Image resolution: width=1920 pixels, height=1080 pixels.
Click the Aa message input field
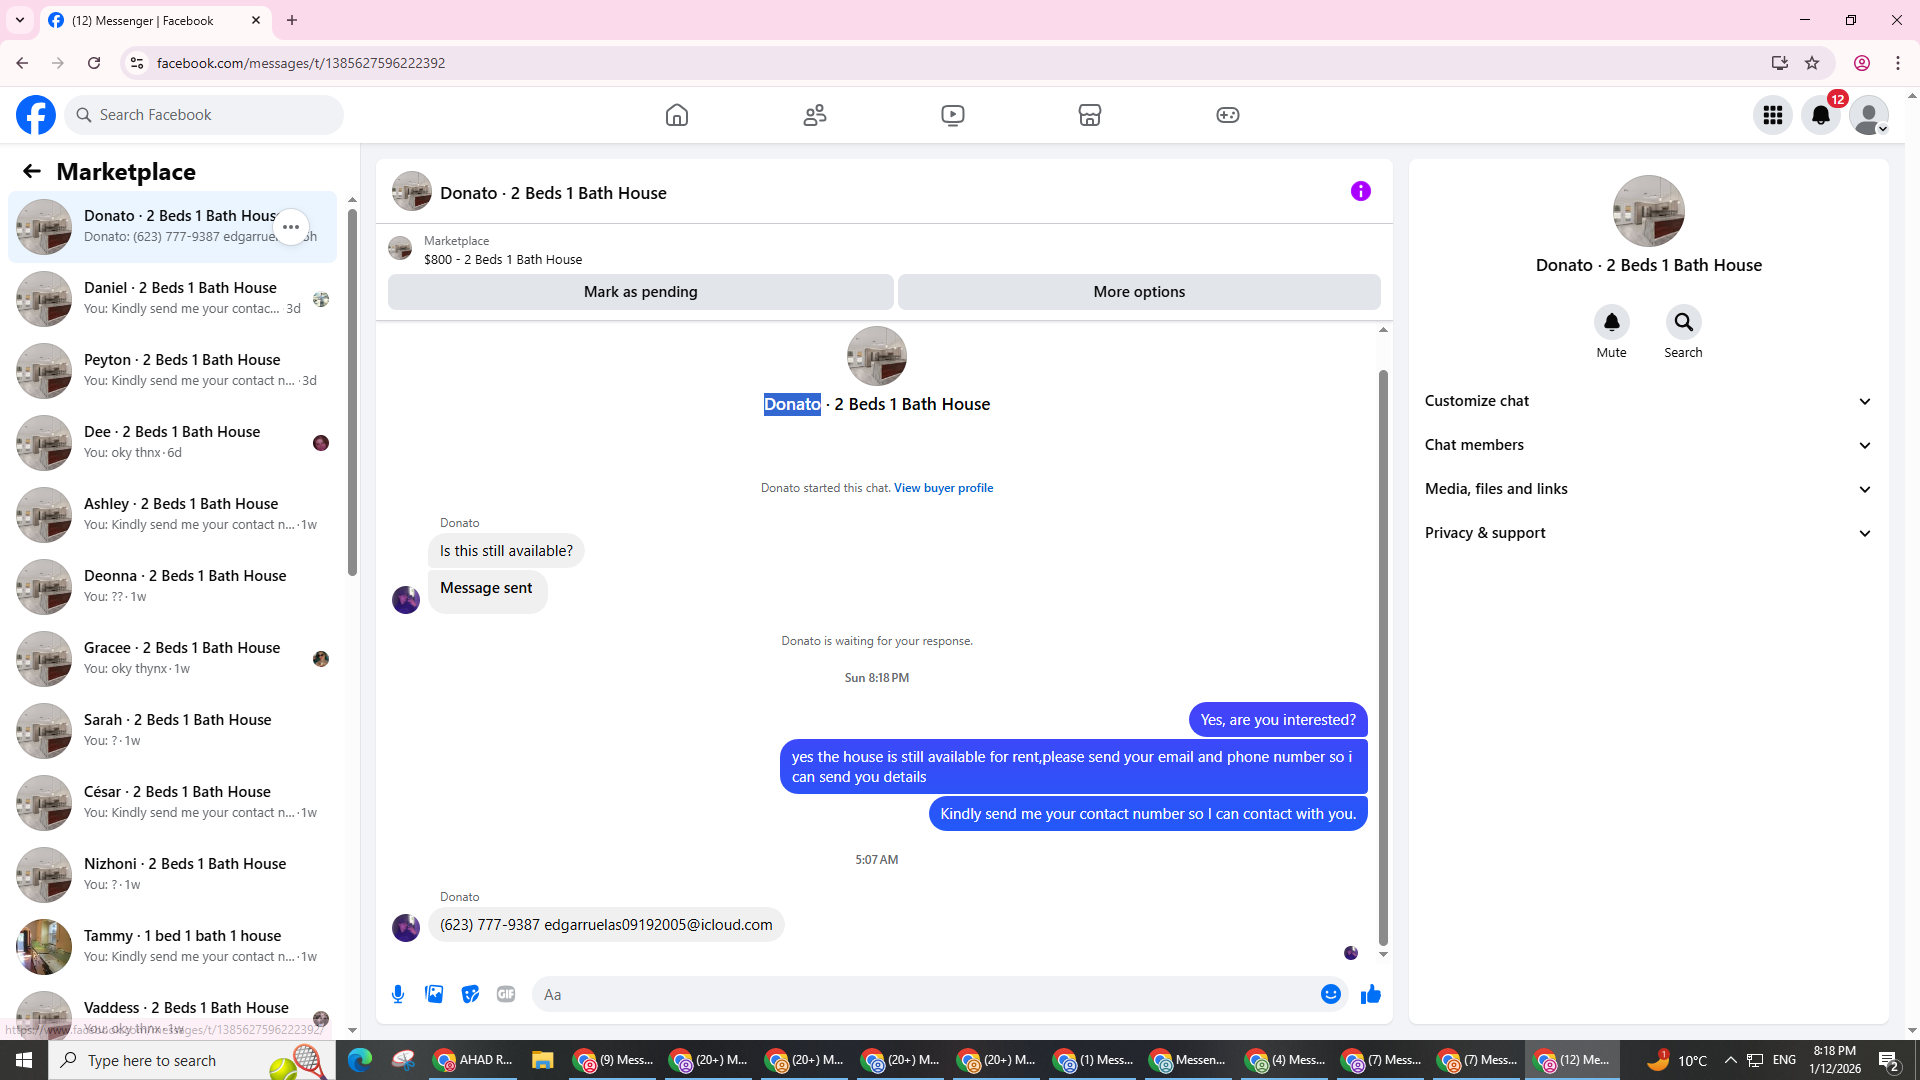coord(920,994)
